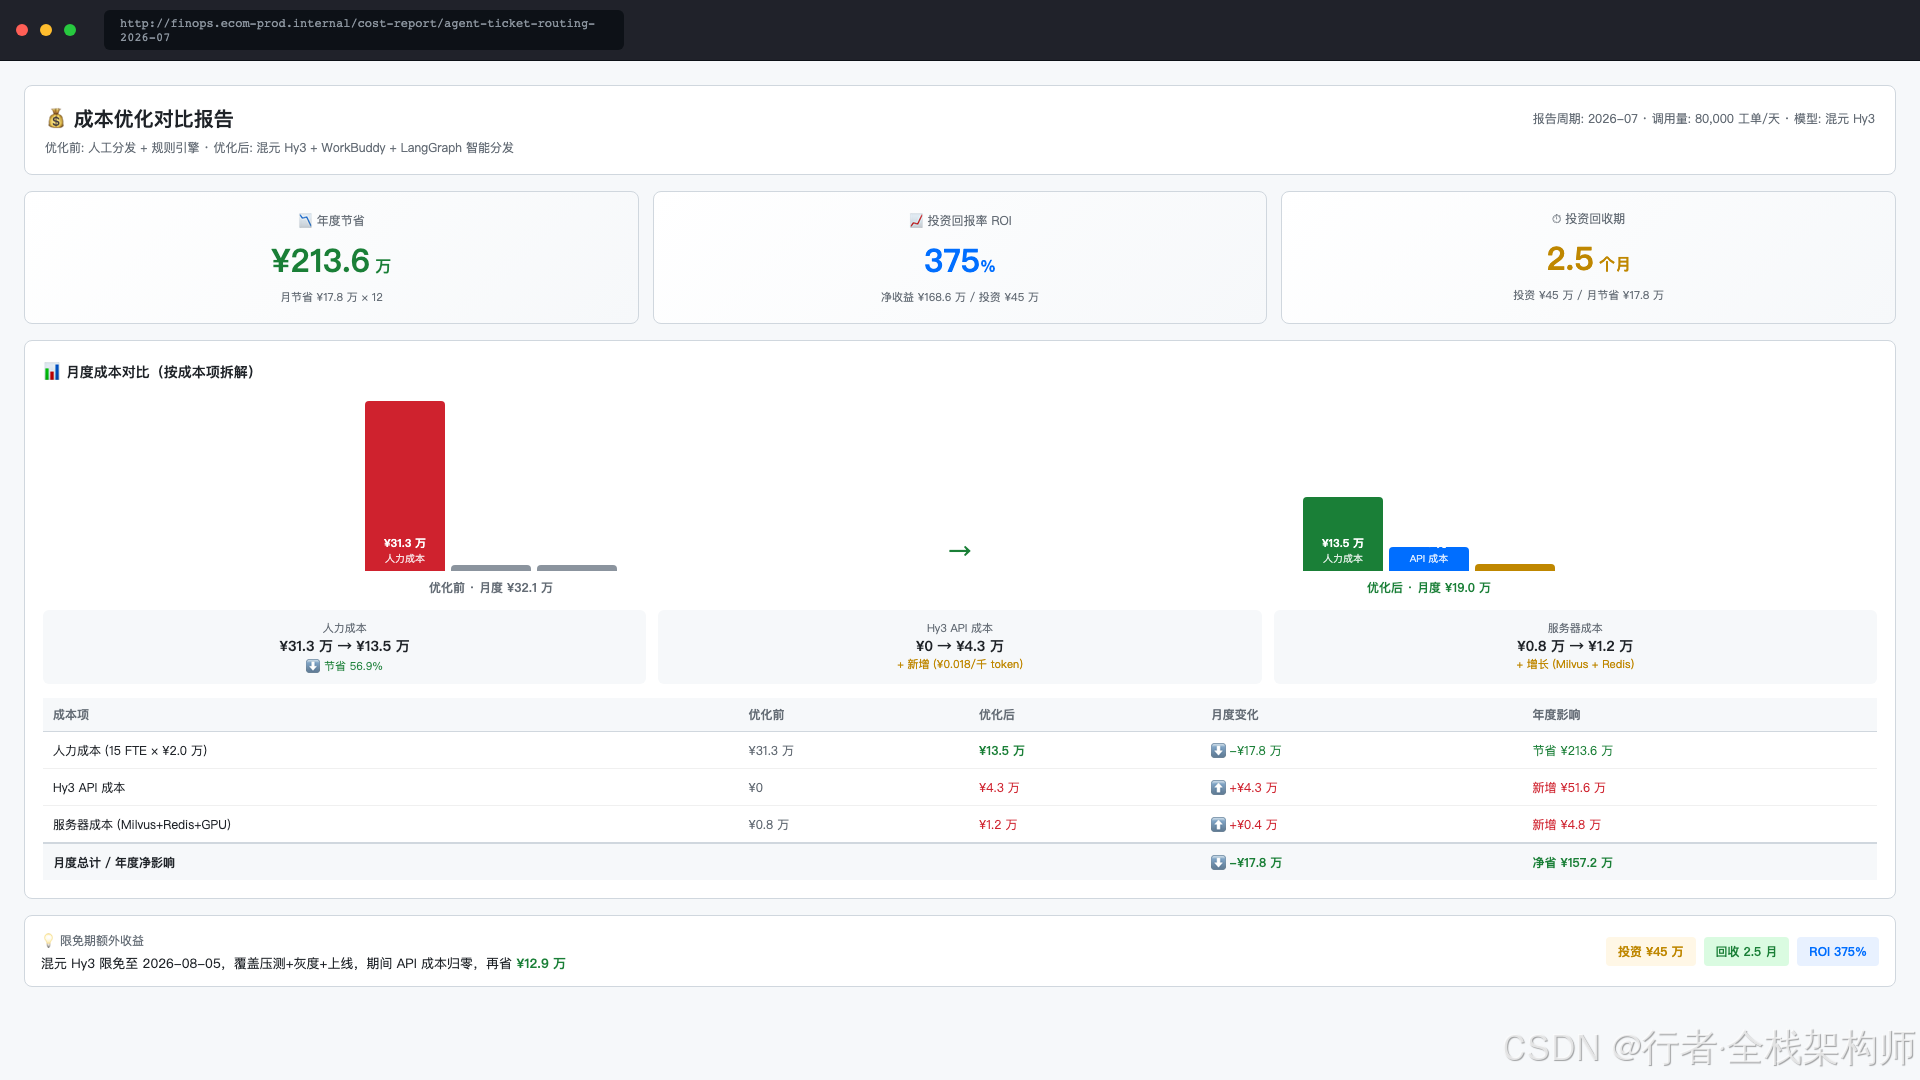Click the orange server cost bar after optimization
The width and height of the screenshot is (1920, 1080).
1515,568
